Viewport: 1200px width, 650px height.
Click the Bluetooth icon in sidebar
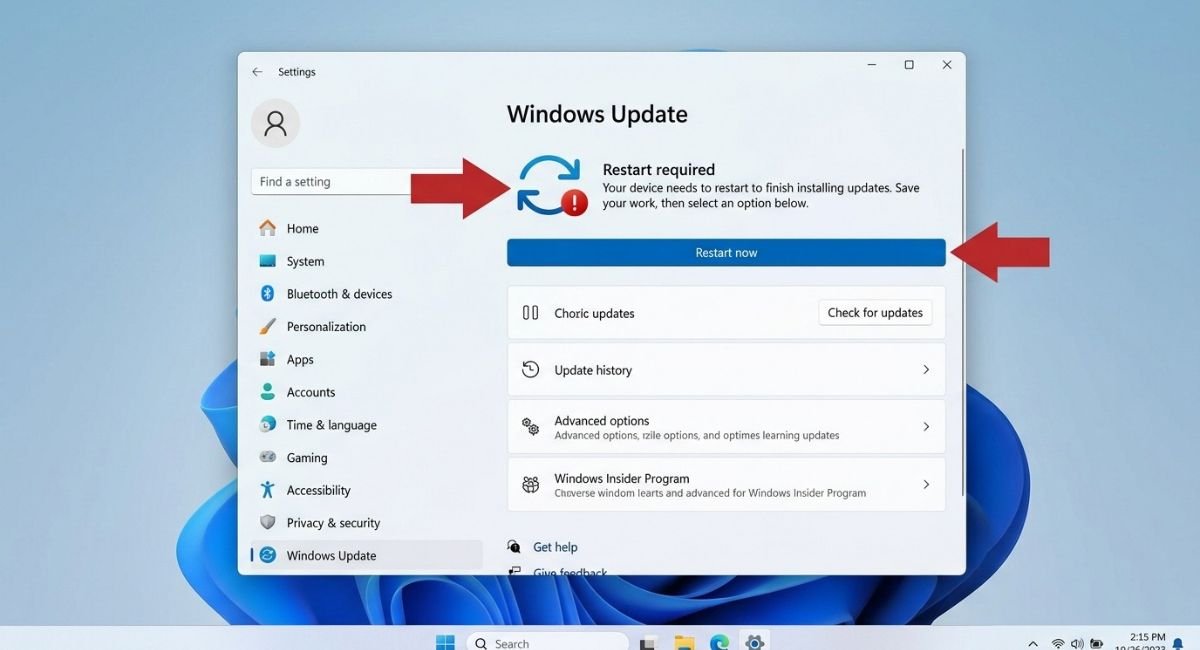click(267, 294)
